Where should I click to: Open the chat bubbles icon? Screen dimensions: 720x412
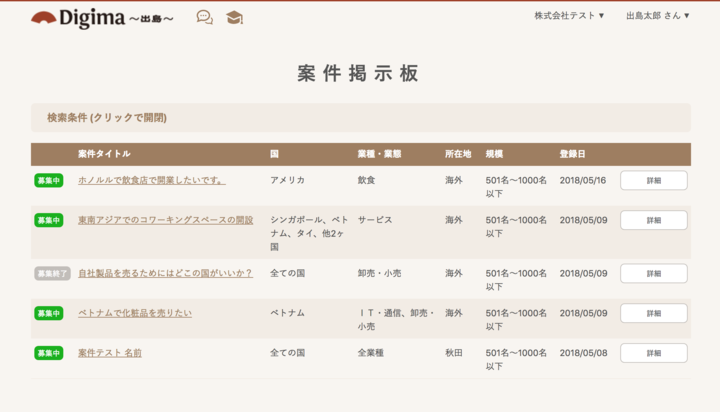coord(205,17)
